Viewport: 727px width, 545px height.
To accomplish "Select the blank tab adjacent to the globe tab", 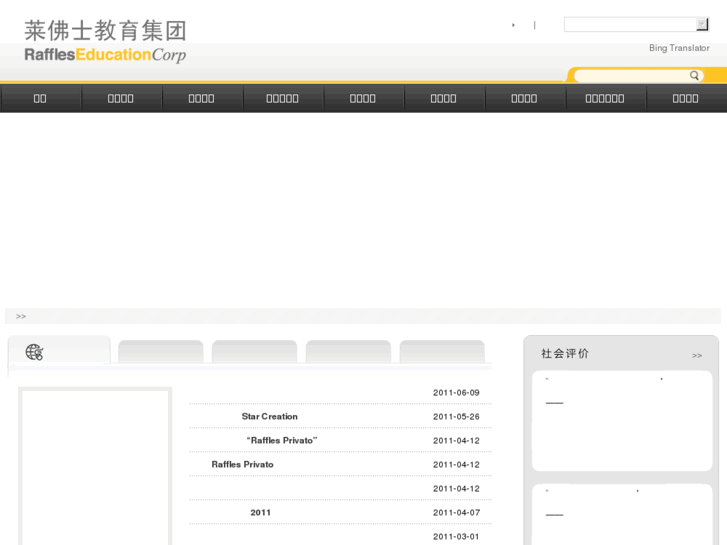I will (x=160, y=352).
